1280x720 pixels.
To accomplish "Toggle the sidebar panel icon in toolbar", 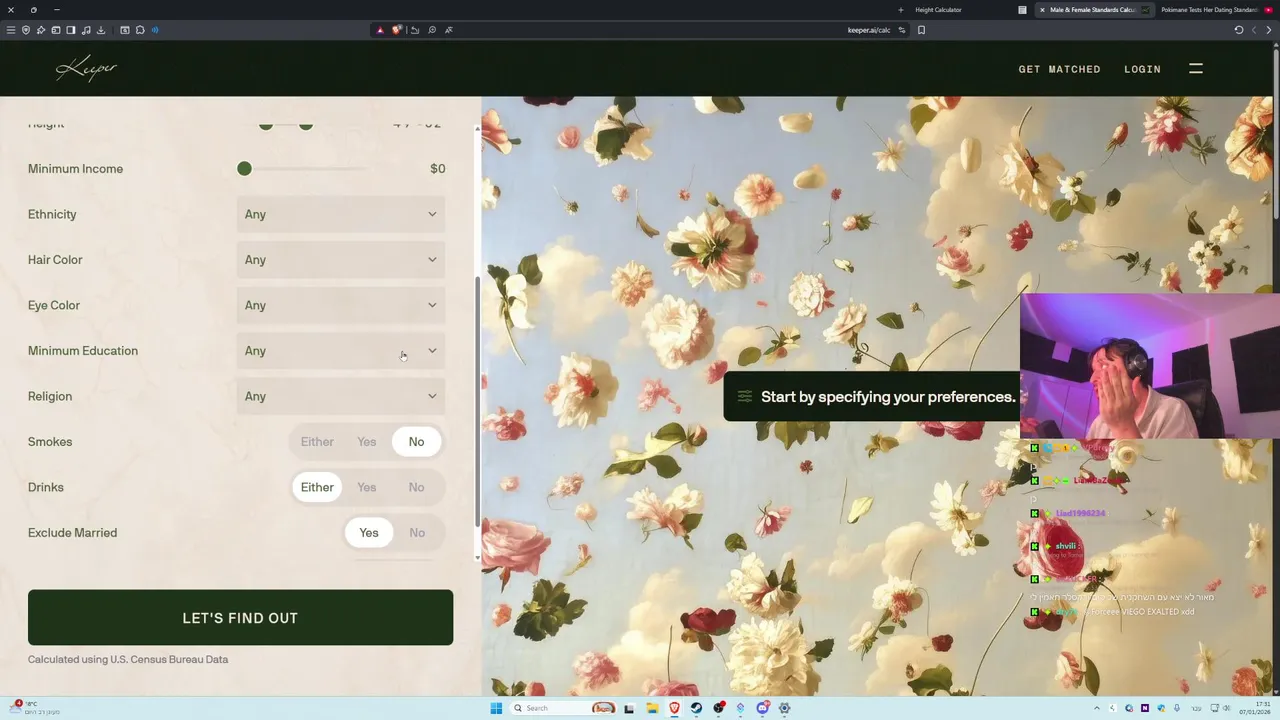I will (71, 30).
